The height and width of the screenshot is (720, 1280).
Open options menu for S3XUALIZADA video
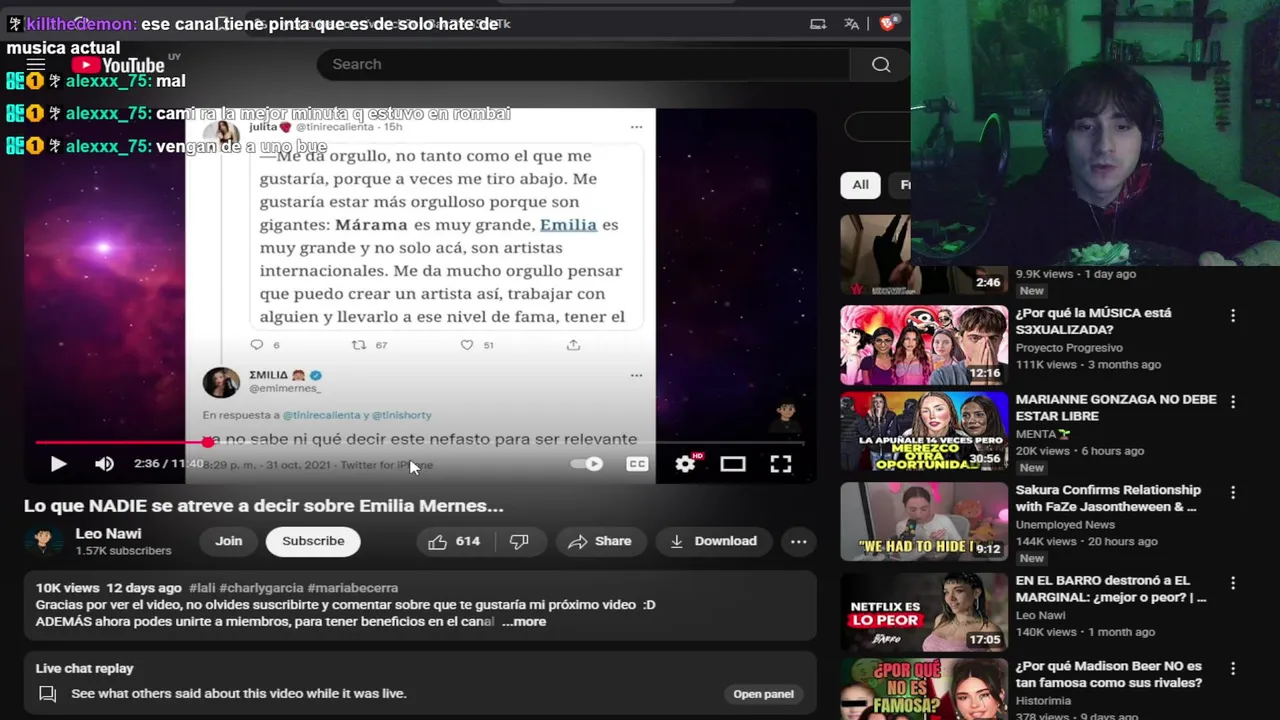pyautogui.click(x=1233, y=315)
